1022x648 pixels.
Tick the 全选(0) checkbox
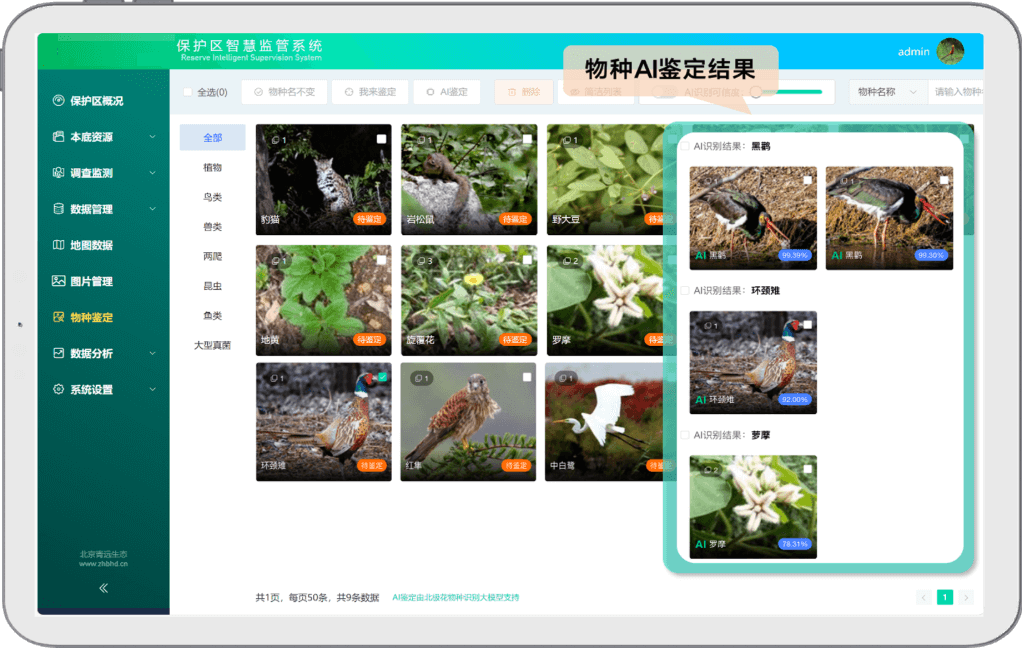188,92
